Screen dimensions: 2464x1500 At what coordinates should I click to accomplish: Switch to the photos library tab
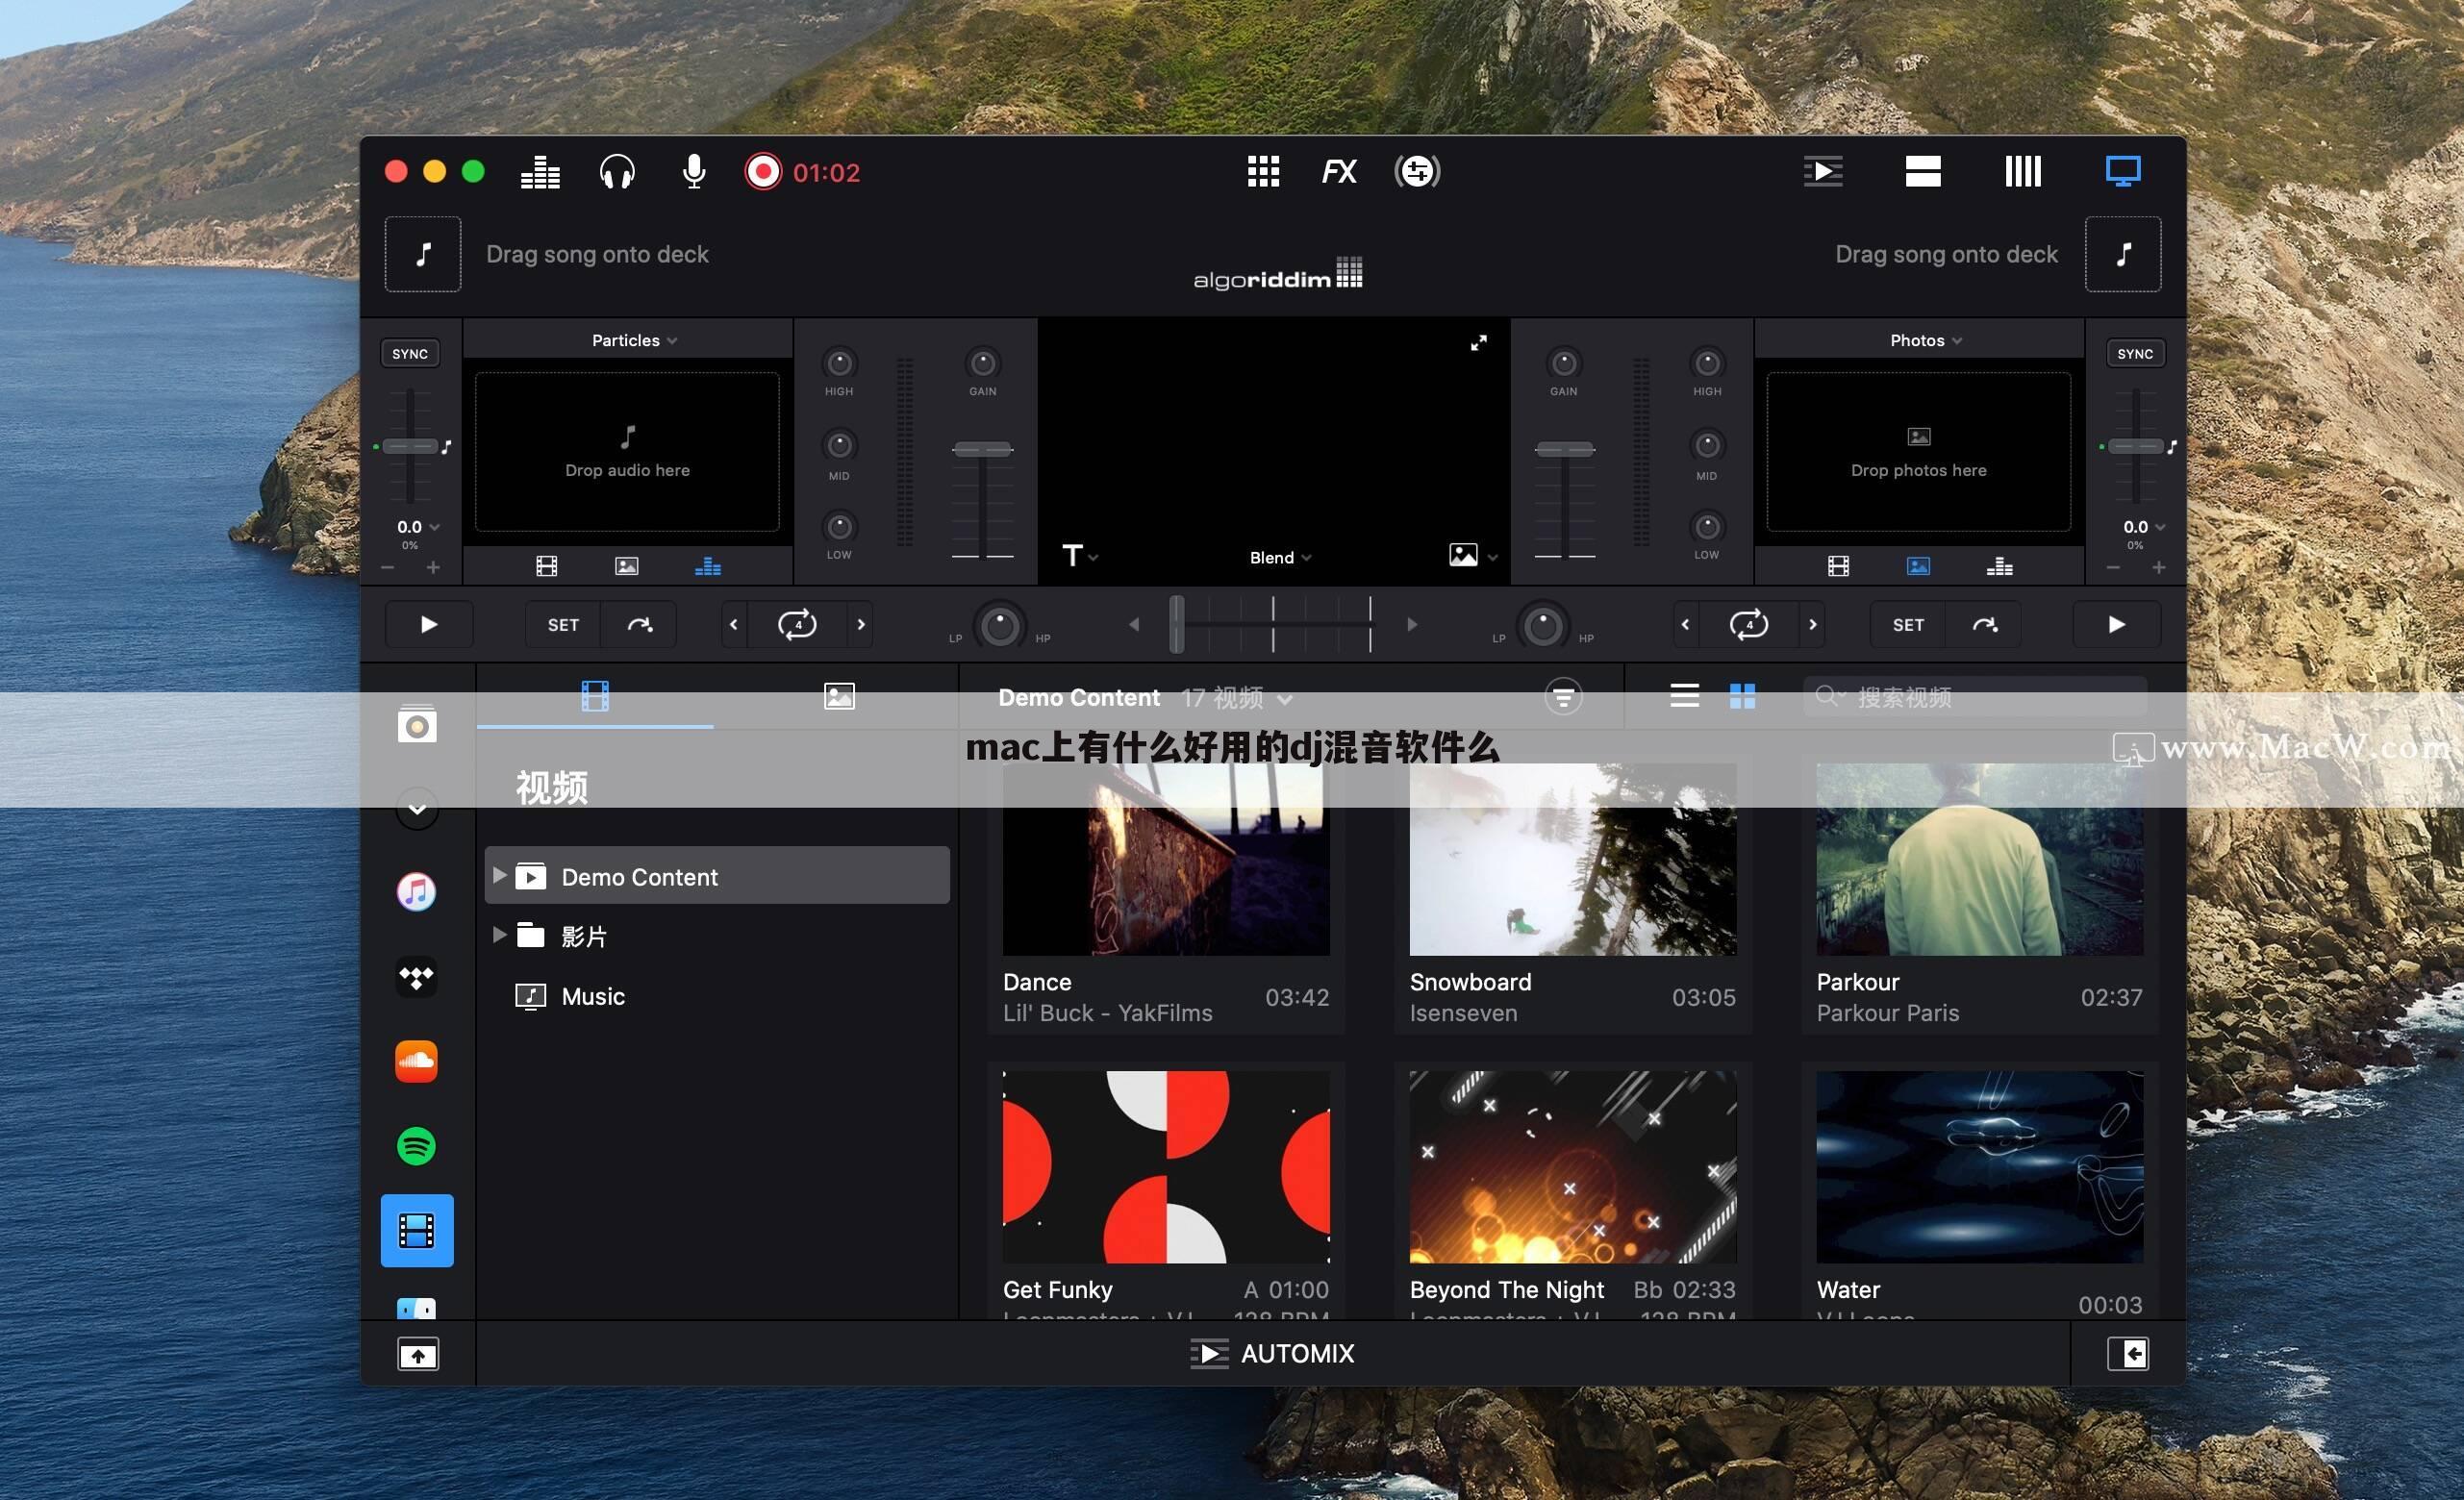click(838, 696)
